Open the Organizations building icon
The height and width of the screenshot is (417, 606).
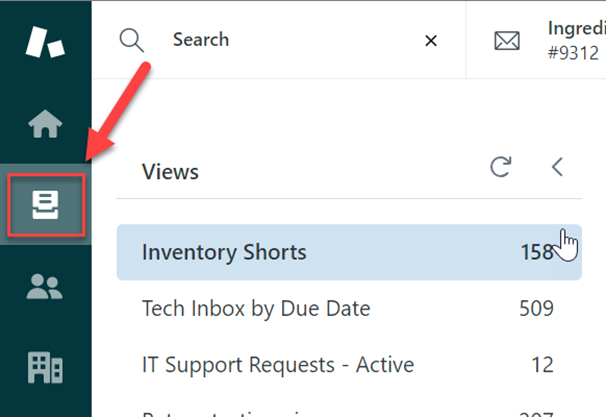(46, 366)
